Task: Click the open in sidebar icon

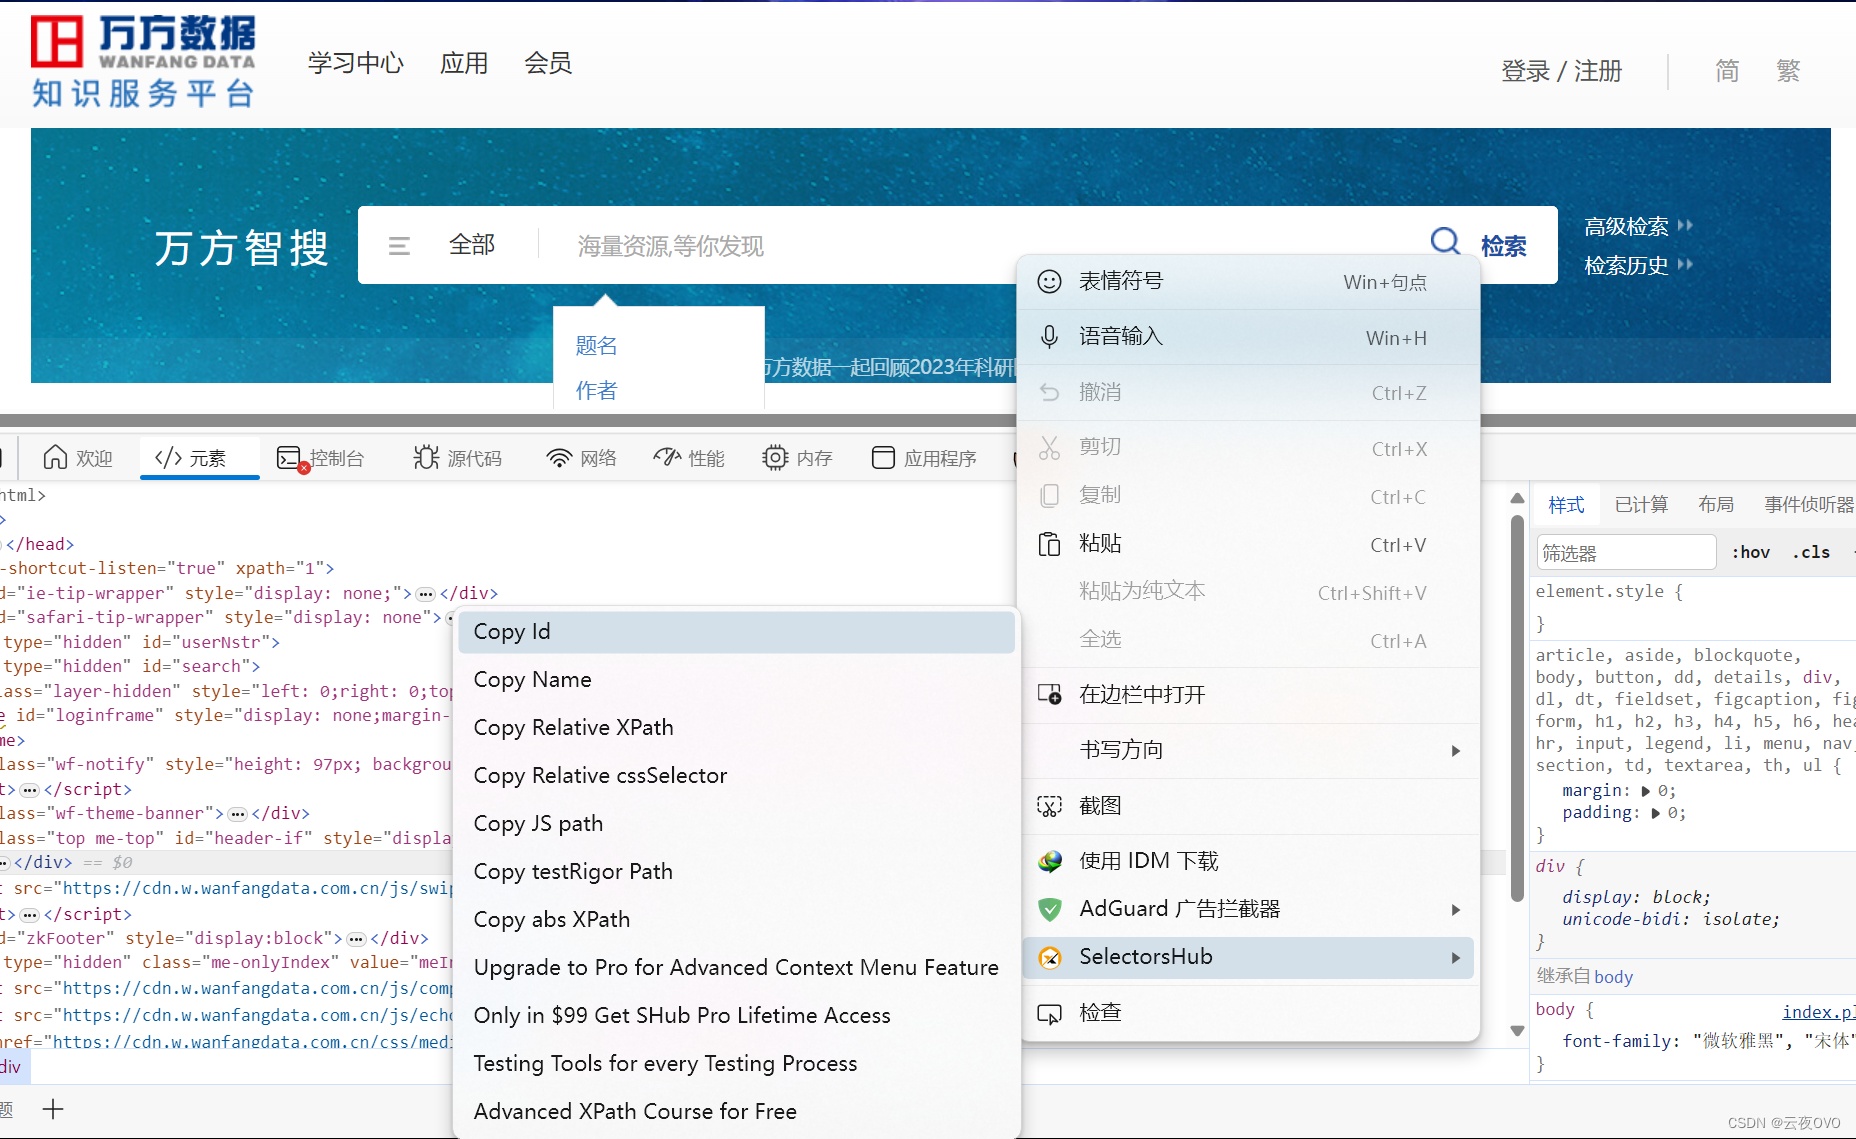Action: pos(1049,694)
